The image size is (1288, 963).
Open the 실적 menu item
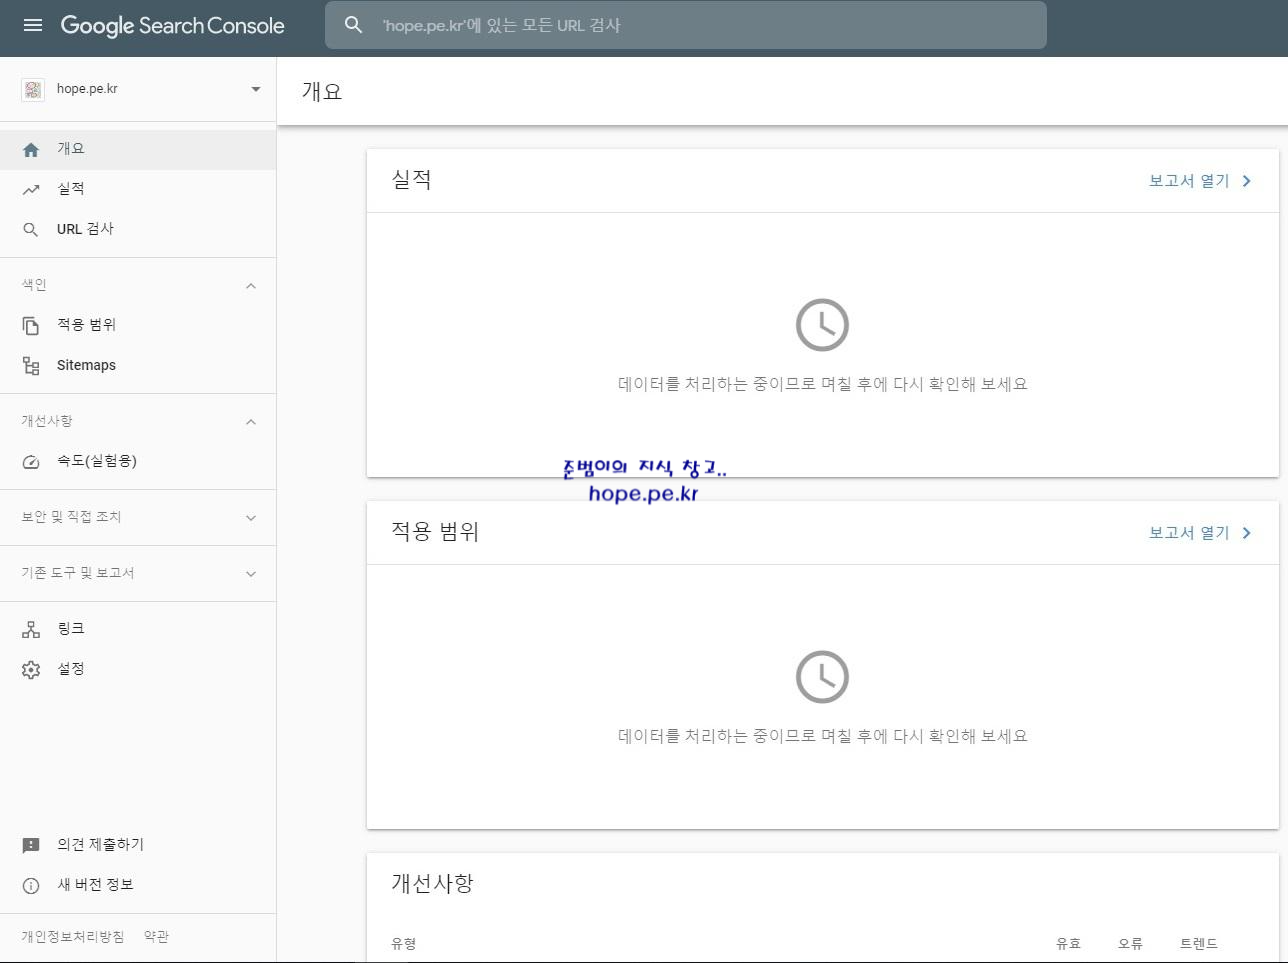point(138,189)
